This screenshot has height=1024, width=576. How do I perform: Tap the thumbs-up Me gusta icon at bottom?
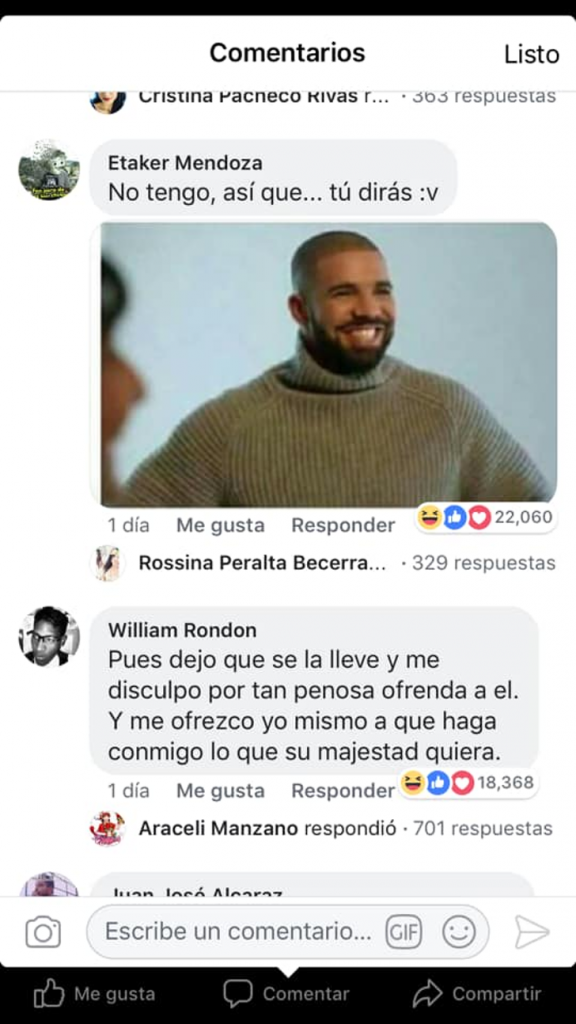(x=49, y=995)
